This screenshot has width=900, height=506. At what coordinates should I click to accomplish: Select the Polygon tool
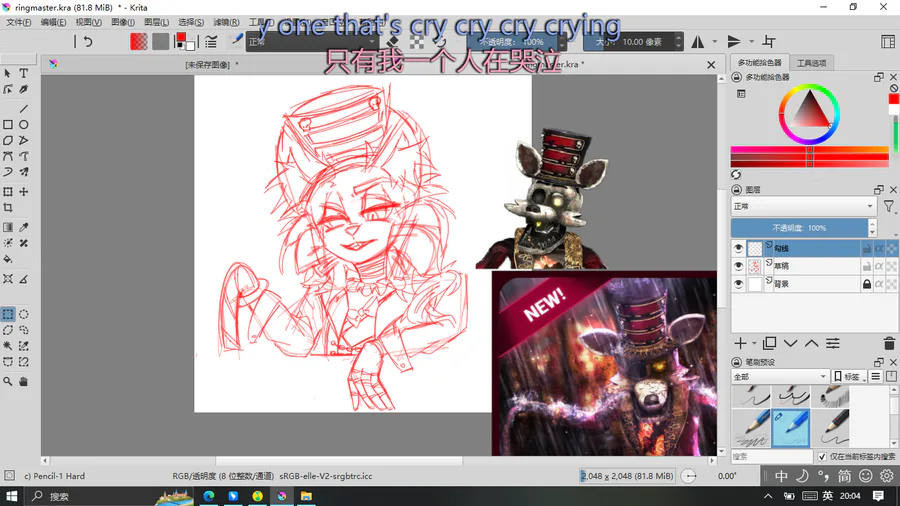pyautogui.click(x=7, y=141)
